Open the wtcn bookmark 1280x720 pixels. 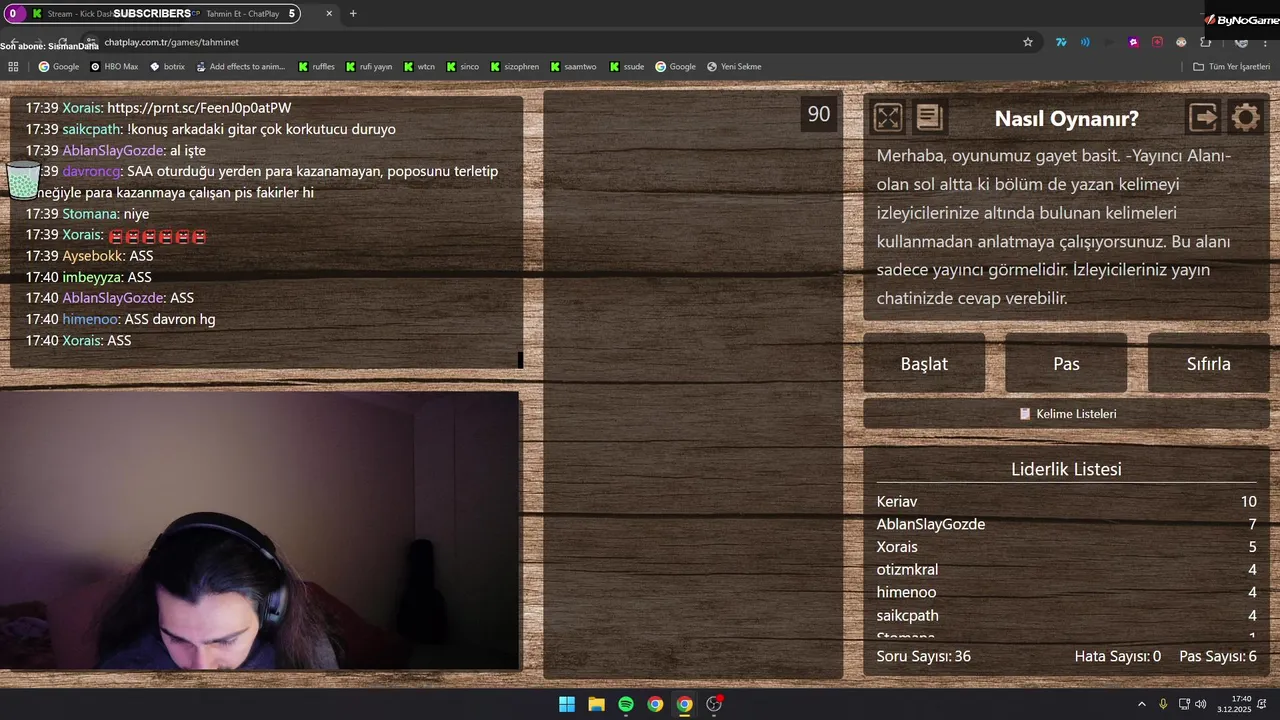pyautogui.click(x=419, y=67)
